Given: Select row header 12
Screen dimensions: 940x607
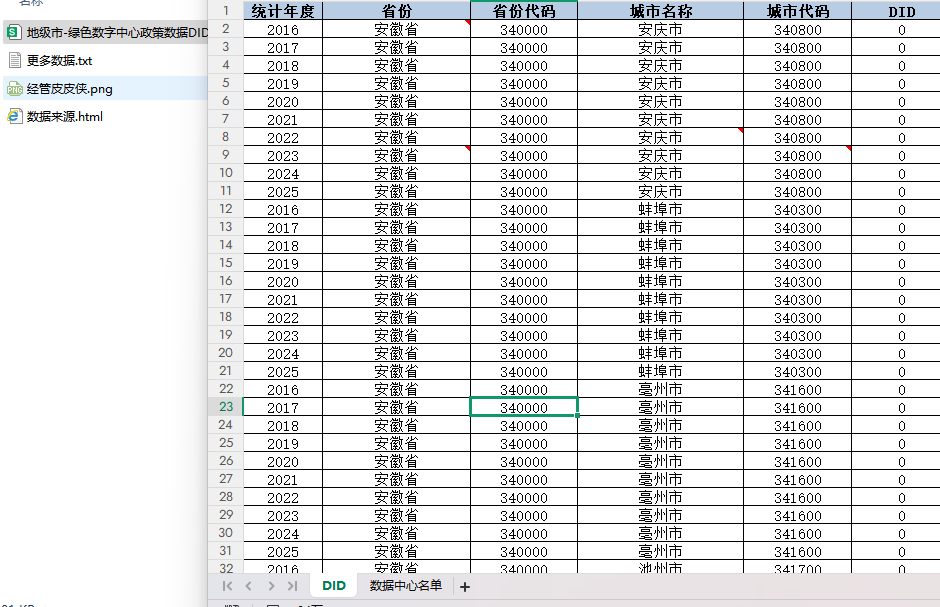Looking at the screenshot, I should 225,209.
